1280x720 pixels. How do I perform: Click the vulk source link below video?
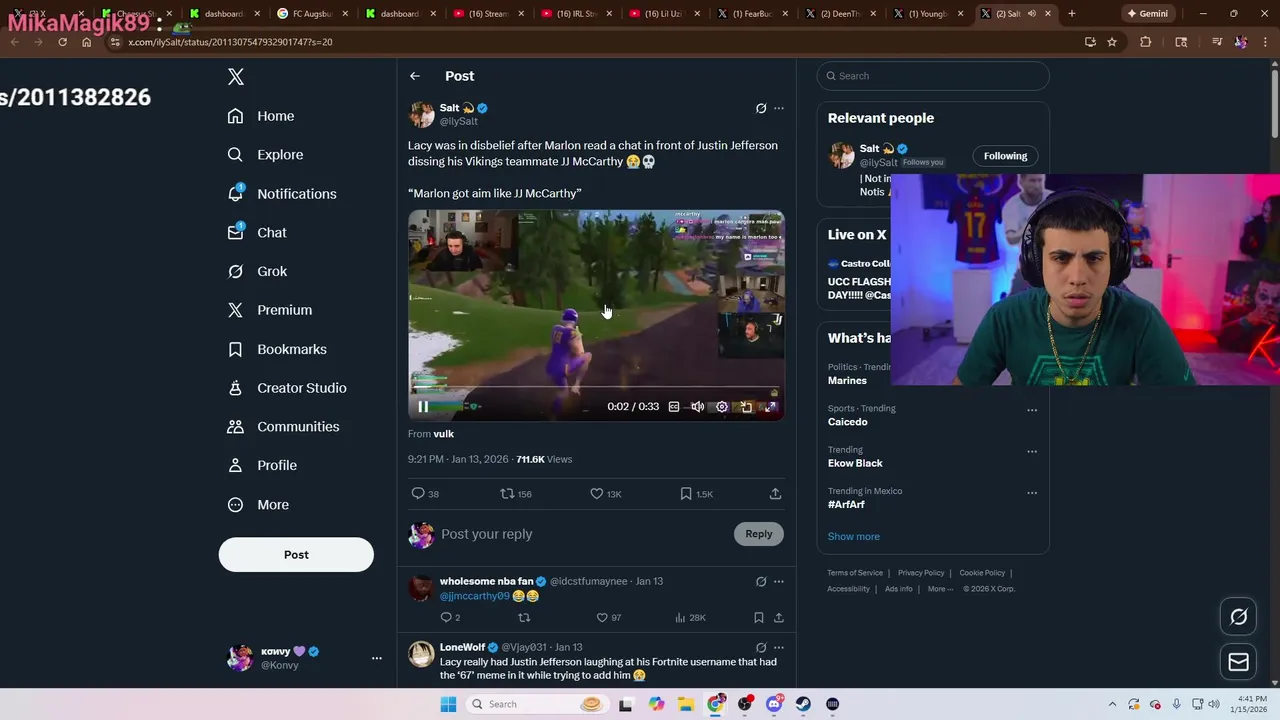[444, 434]
